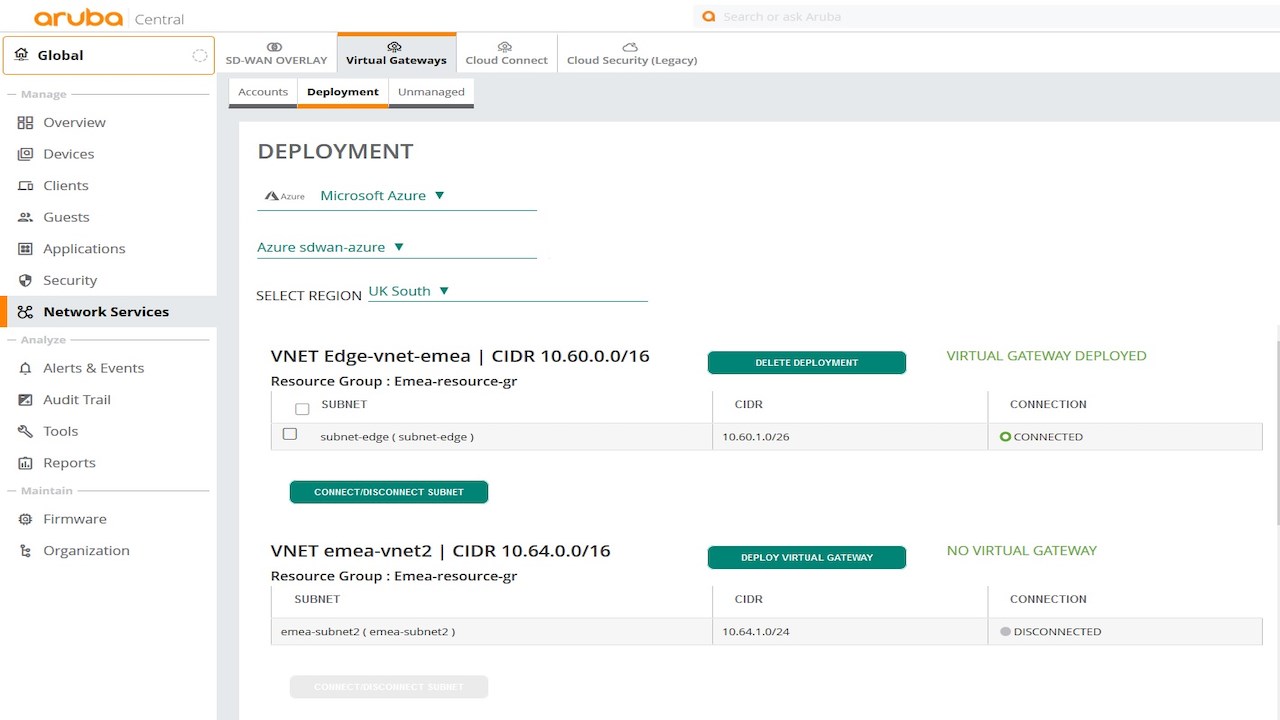Go to Applications in the sidebar
This screenshot has width=1280, height=720.
point(108,249)
